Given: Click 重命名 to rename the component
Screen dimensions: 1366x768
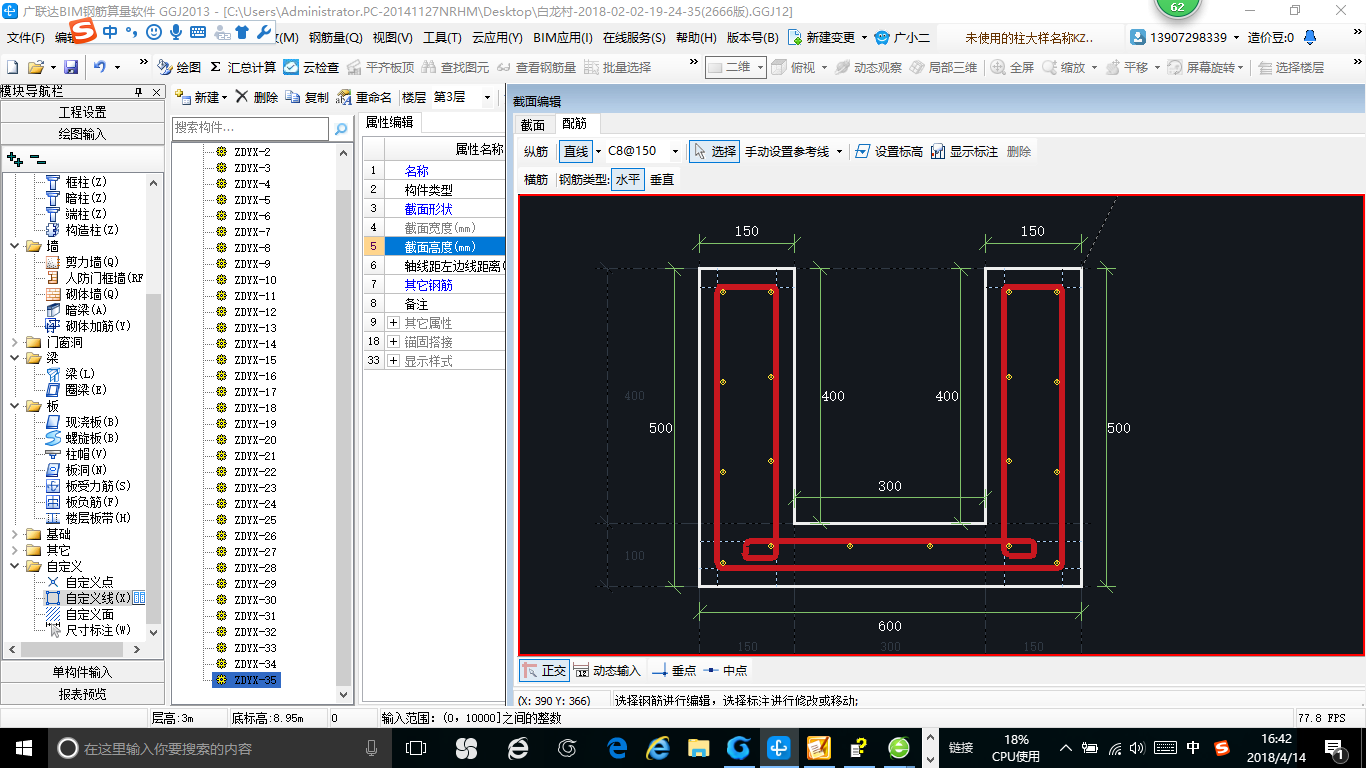Looking at the screenshot, I should [x=364, y=97].
